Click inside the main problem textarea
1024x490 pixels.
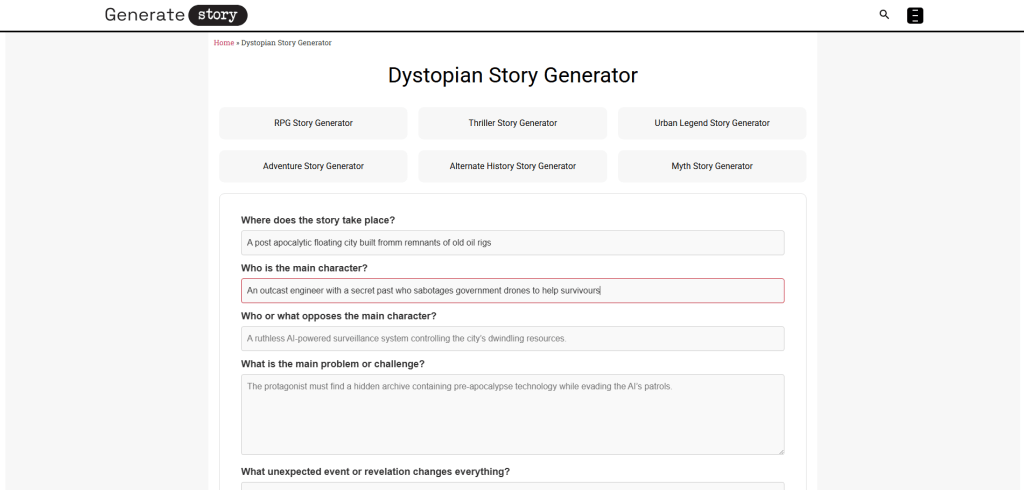pyautogui.click(x=512, y=414)
